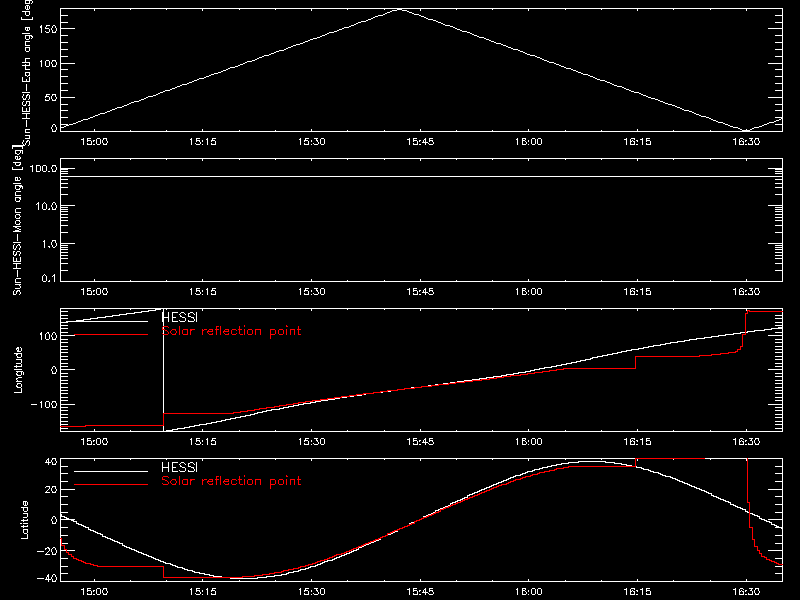The image size is (800, 600).
Task: Click 16:30 under the Earth angle plot
Action: click(x=746, y=142)
